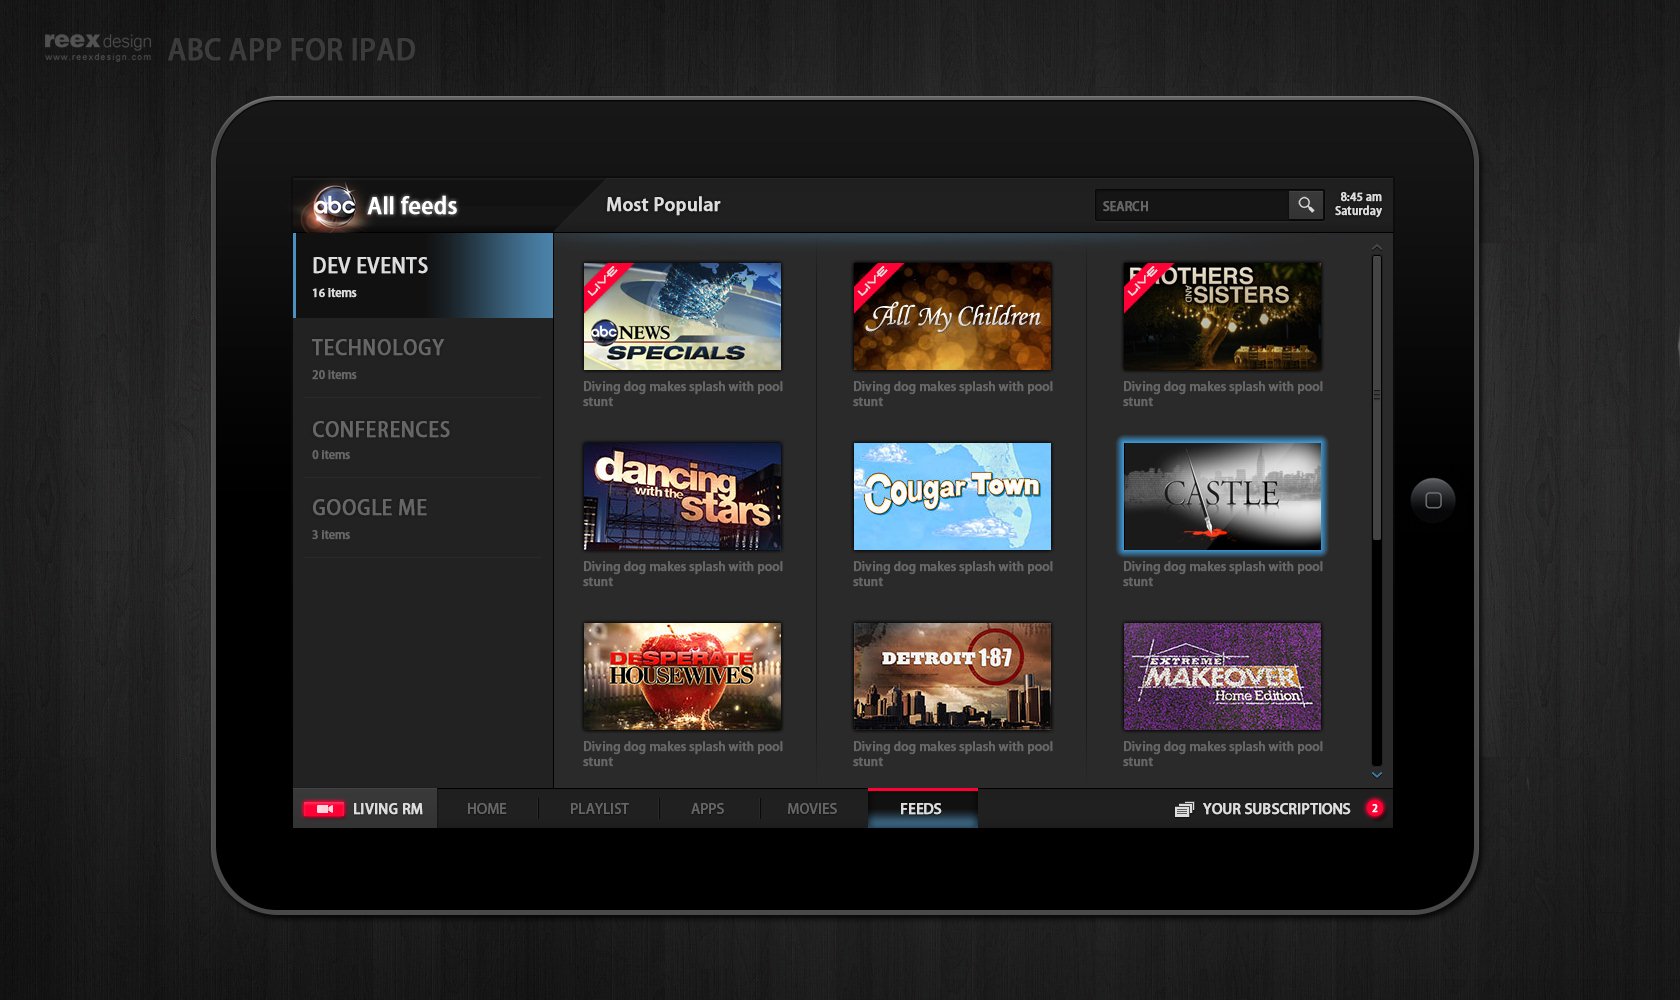Switch to the PLAYLIST tab

pos(599,809)
